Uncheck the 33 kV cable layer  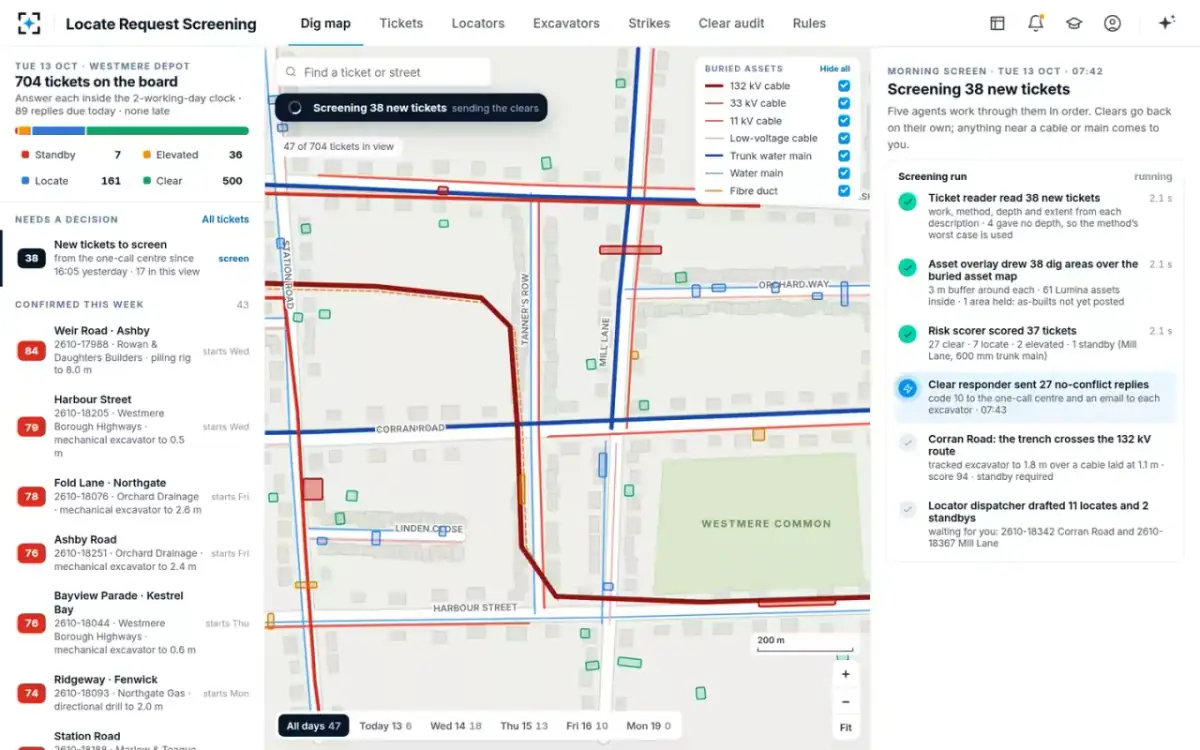[844, 103]
